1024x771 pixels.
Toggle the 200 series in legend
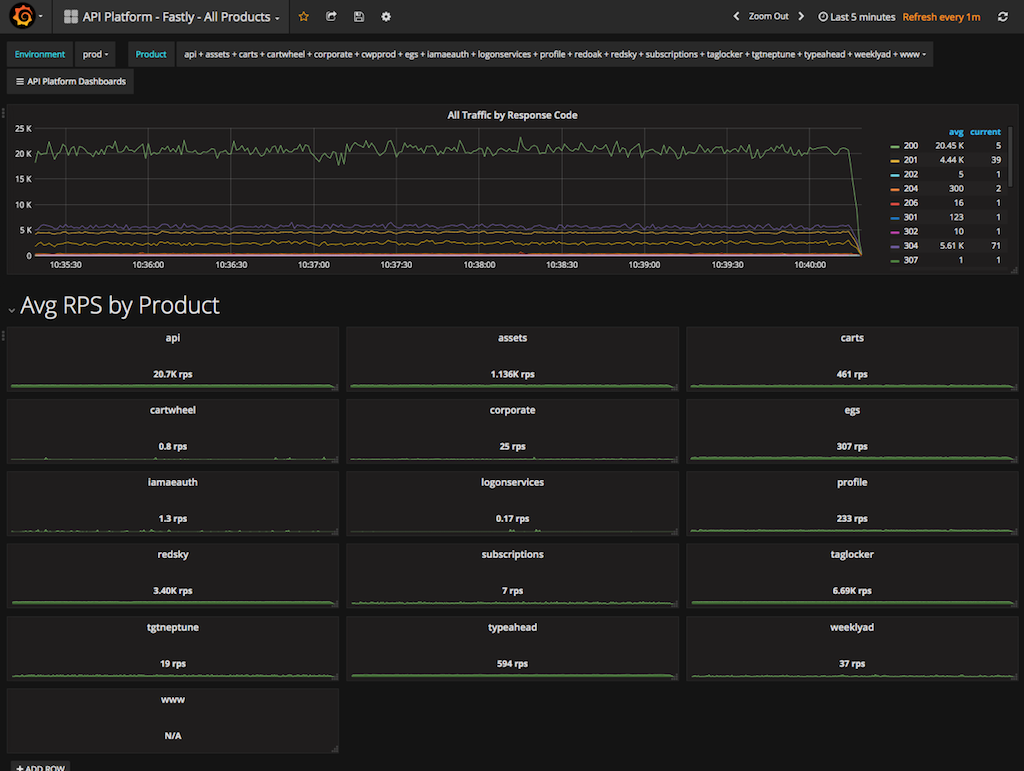coord(910,146)
